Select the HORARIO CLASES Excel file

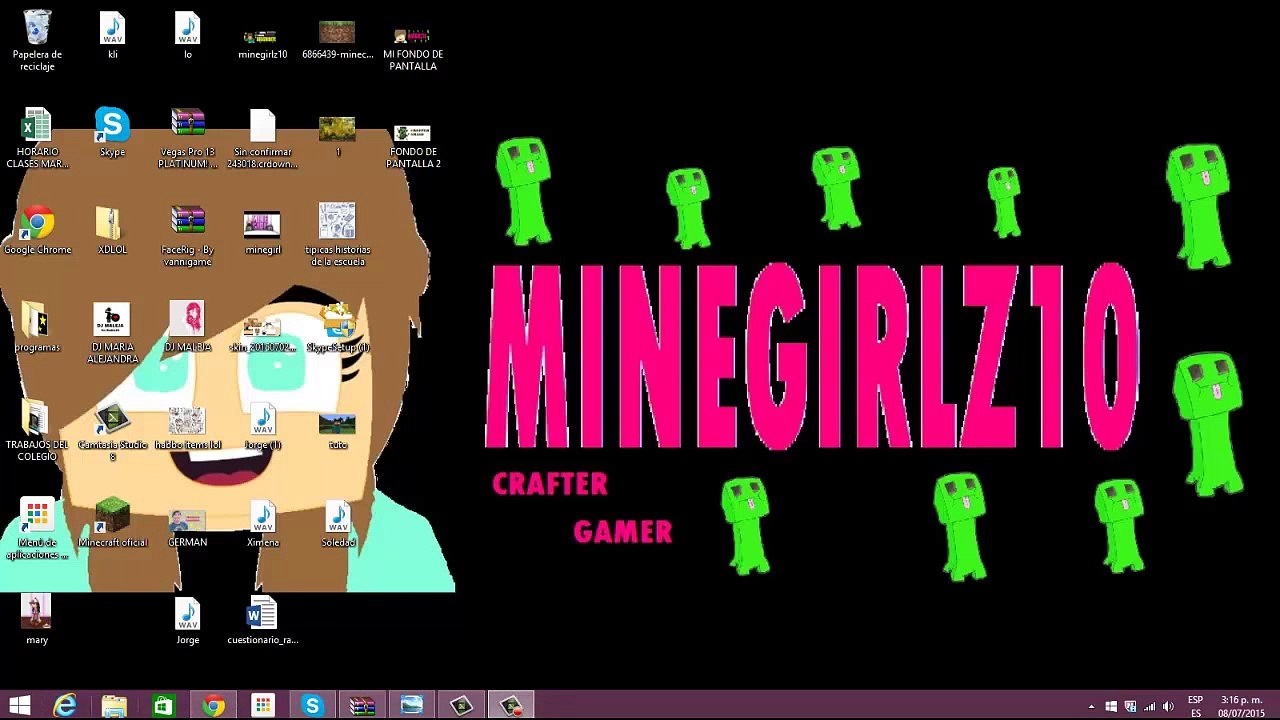point(37,138)
